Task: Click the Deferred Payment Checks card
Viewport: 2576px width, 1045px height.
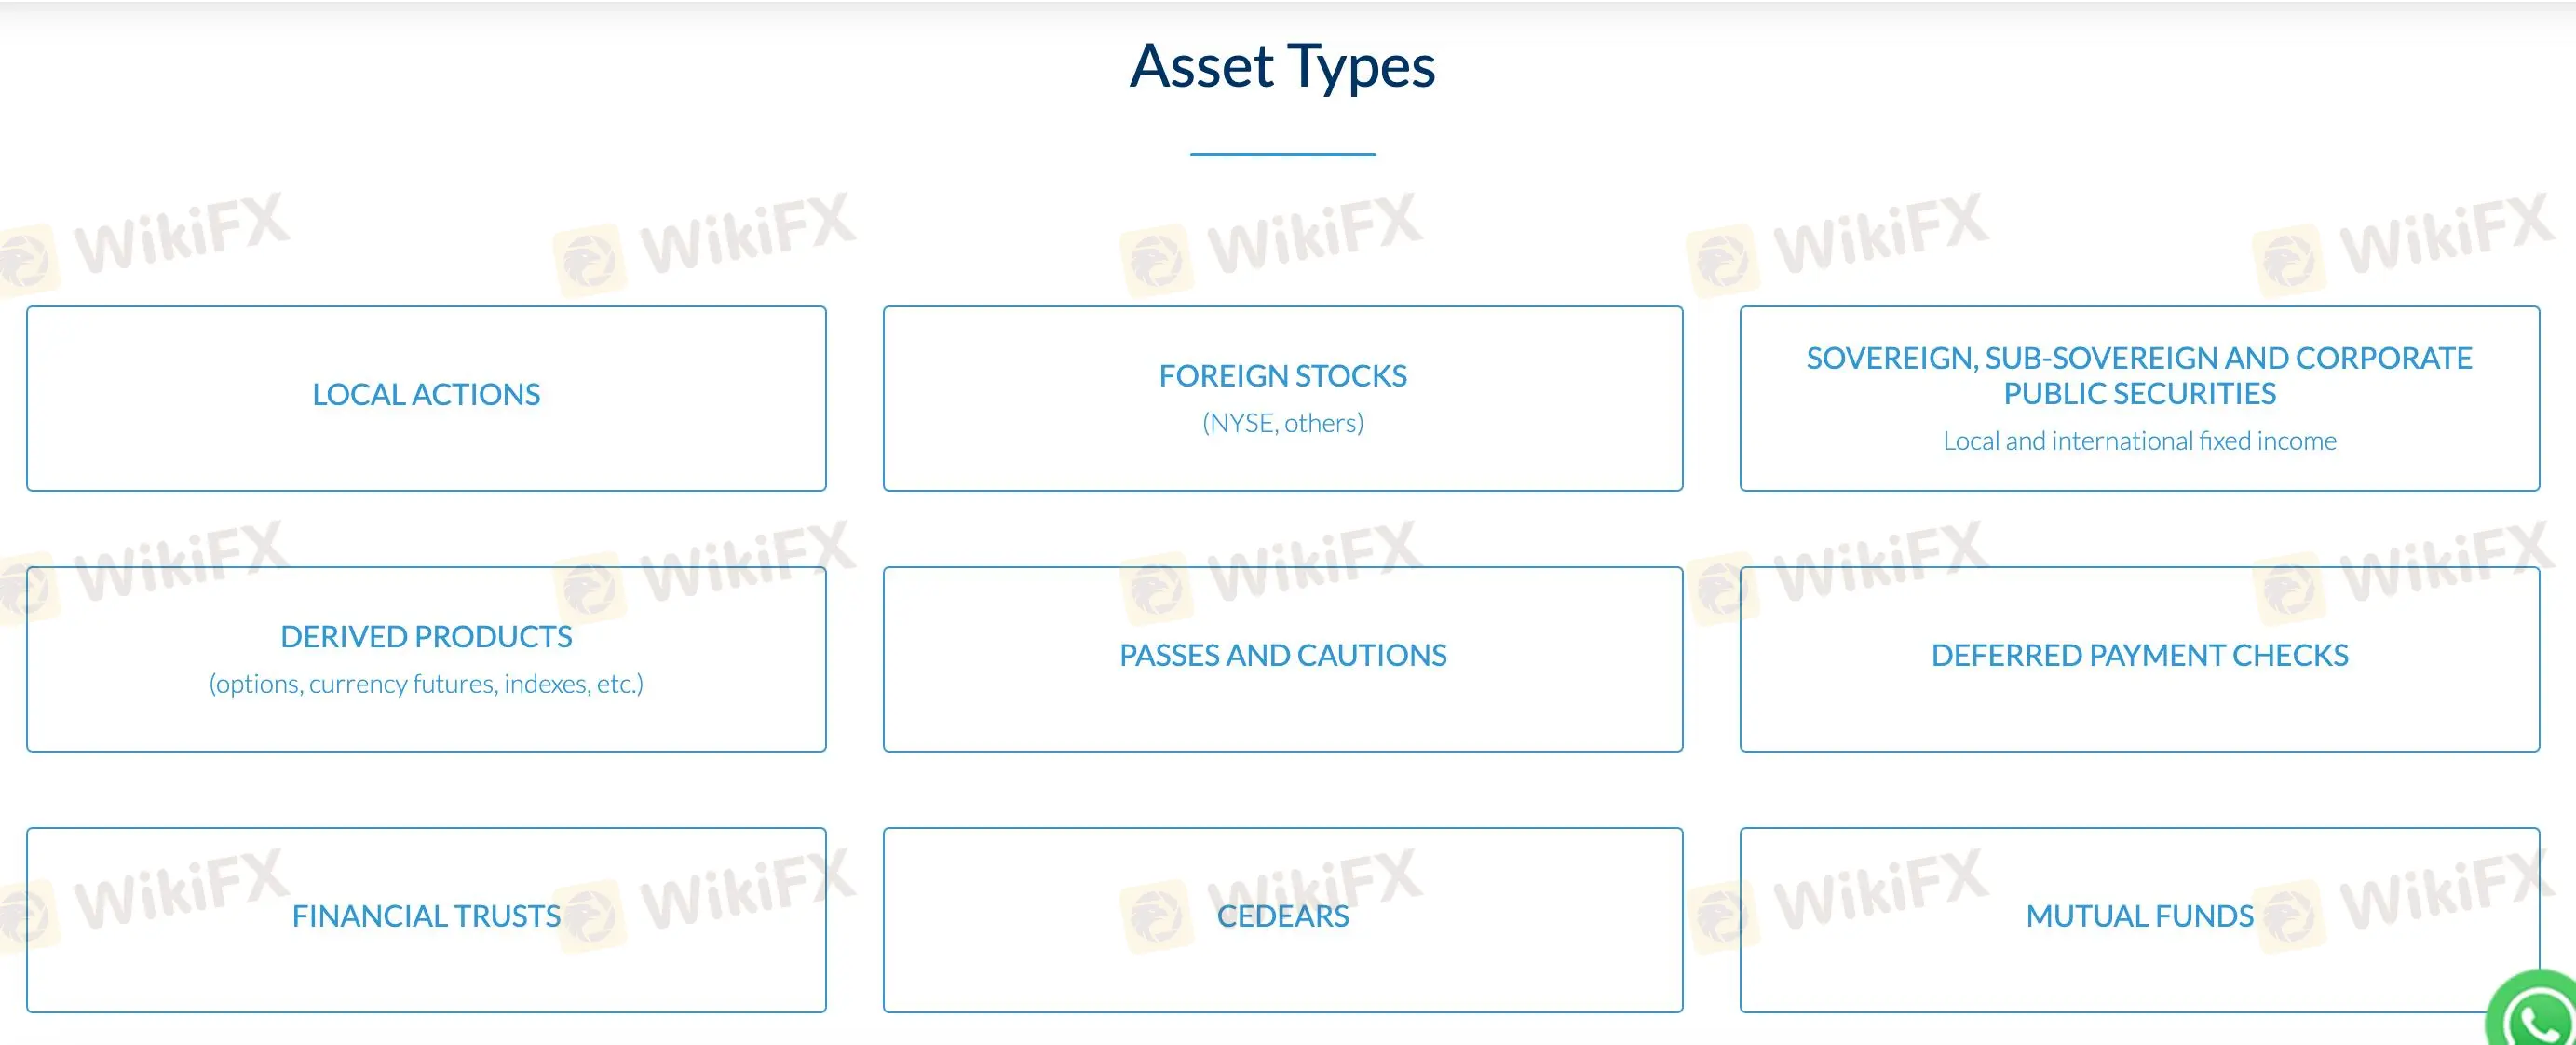Action: click(x=2139, y=655)
